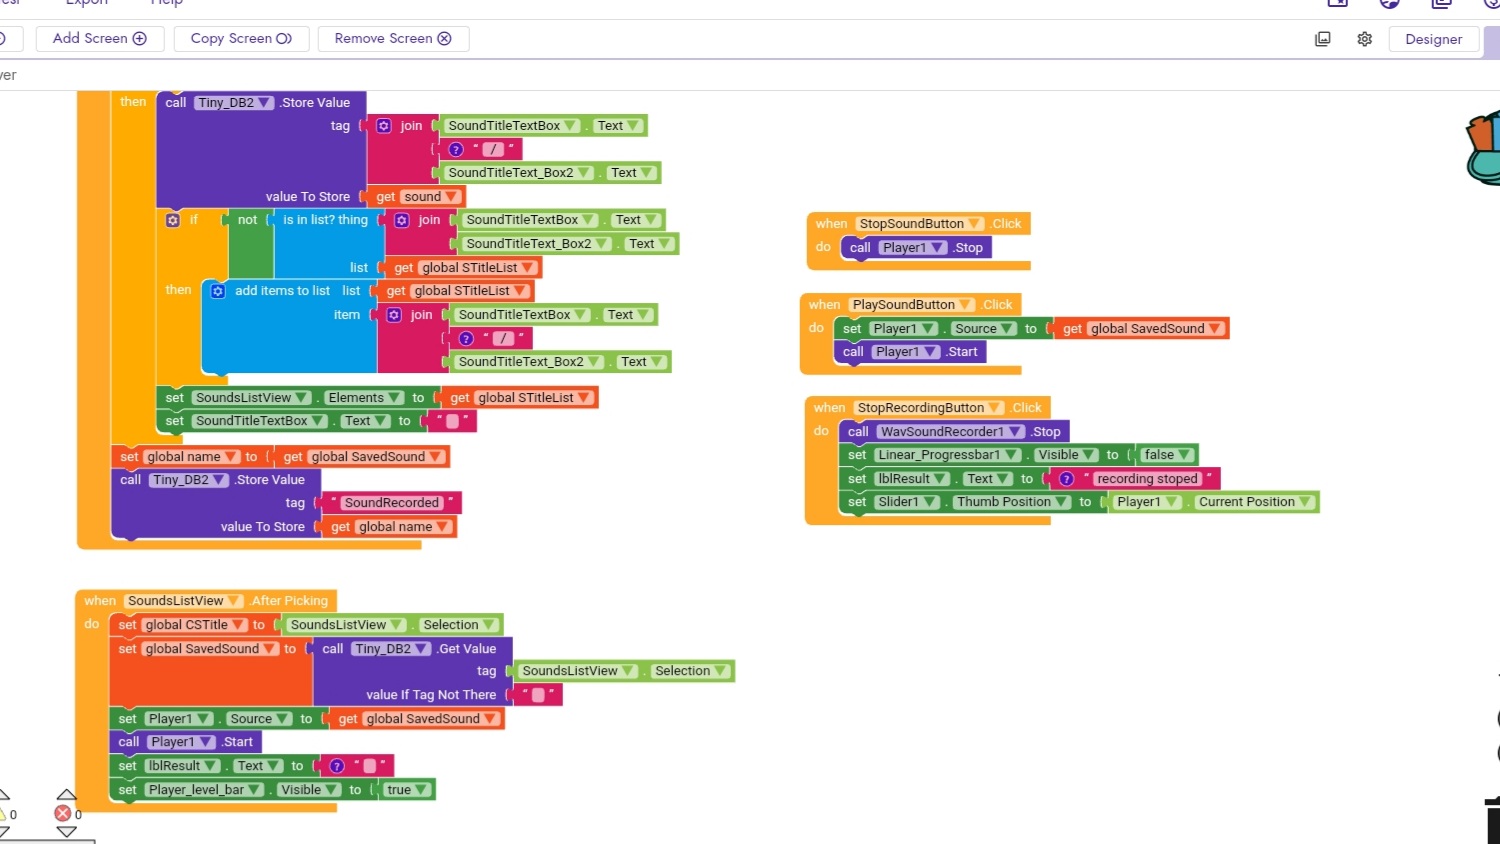Click the help icon on recording stoped text
This screenshot has height=844, width=1500.
tap(1067, 479)
